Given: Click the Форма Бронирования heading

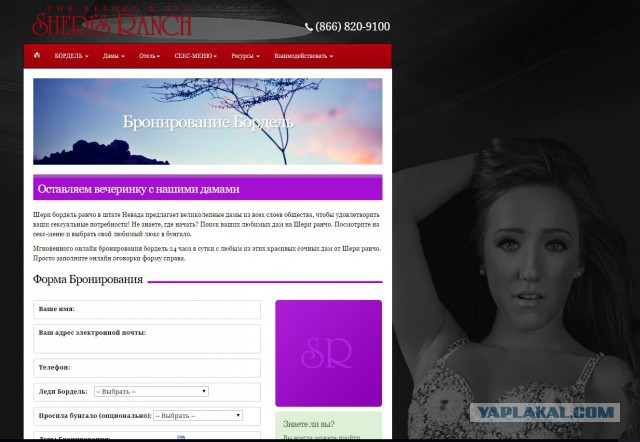Looking at the screenshot, I should (88, 280).
